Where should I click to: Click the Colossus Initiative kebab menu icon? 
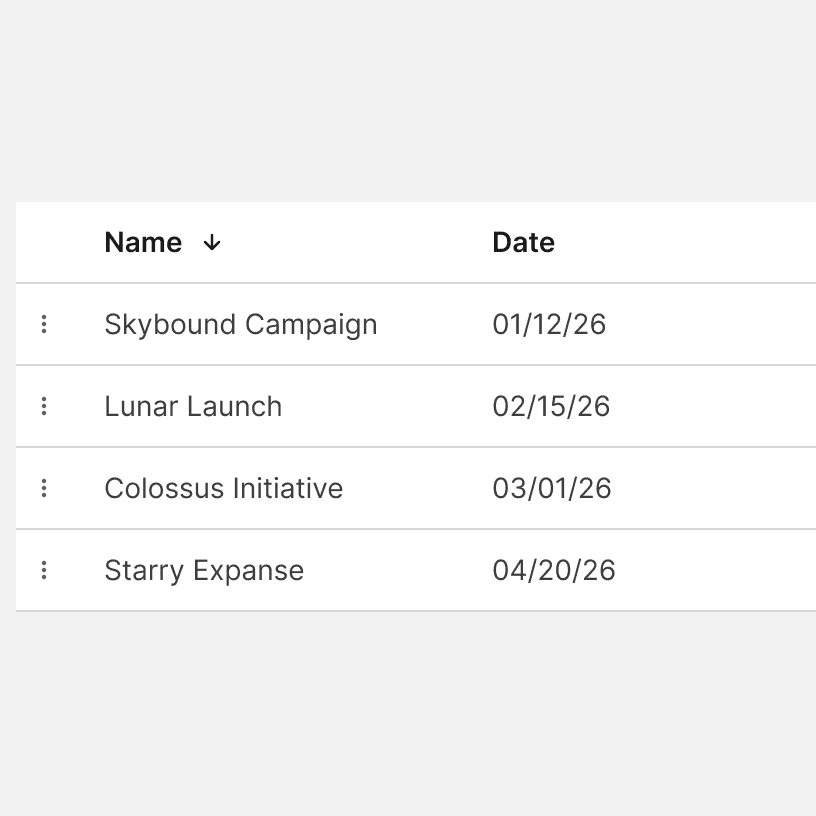44,488
